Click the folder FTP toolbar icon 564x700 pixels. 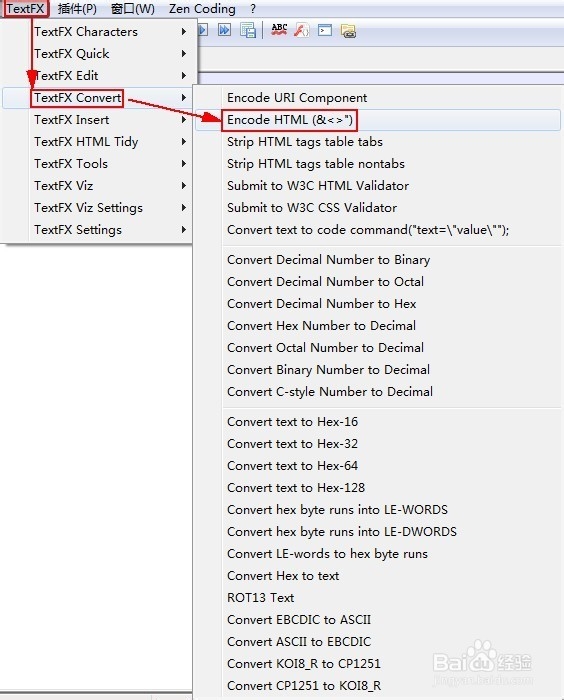click(348, 31)
